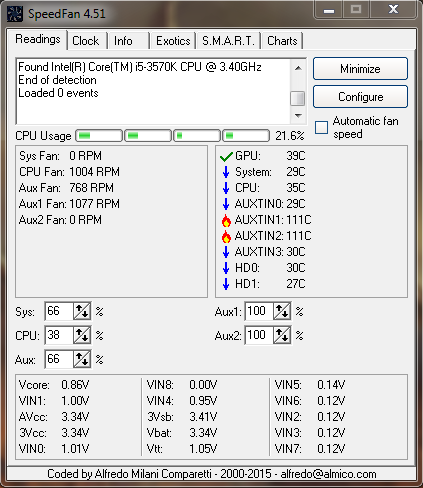Click the 'Aux2 Fan: 0 RPM' reading
This screenshot has height=488, width=423.
click(60, 220)
